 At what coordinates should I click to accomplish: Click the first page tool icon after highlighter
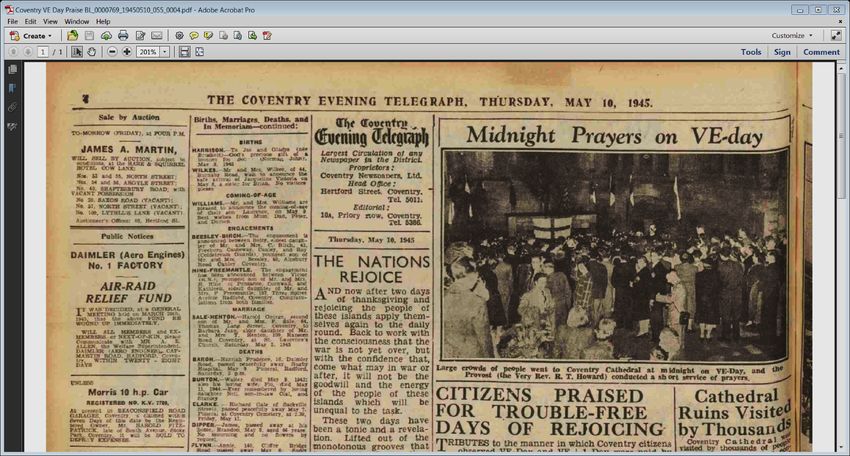click(x=223, y=36)
